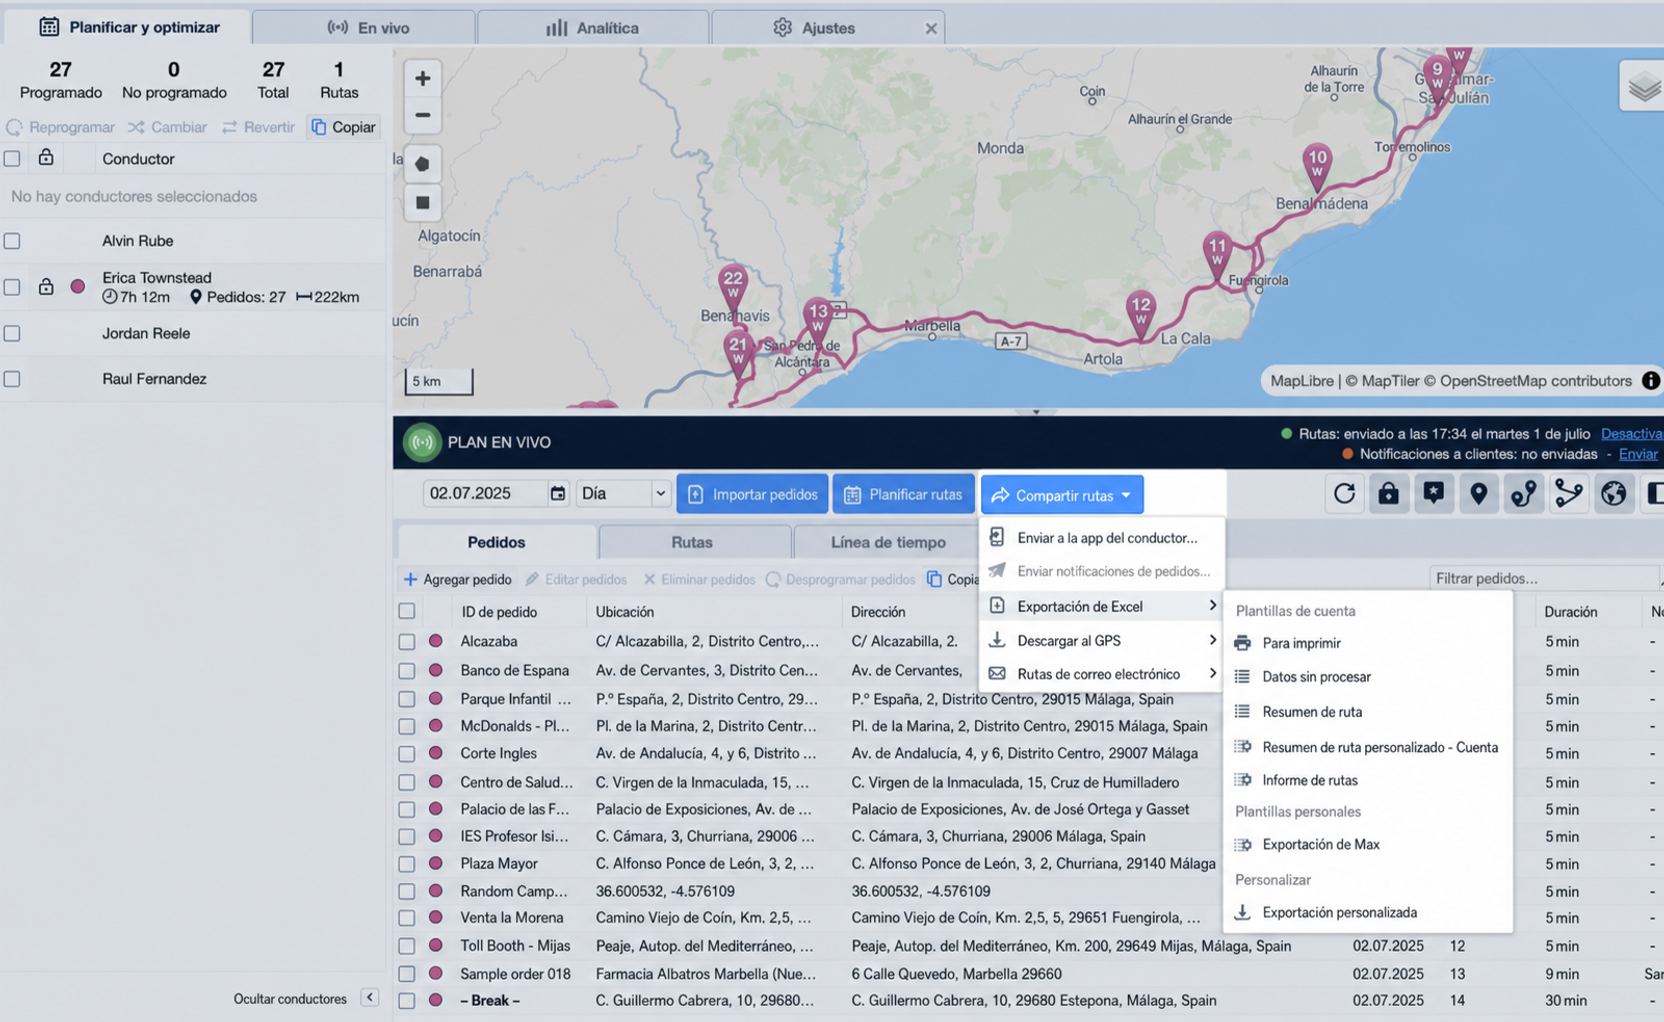Select the rectangle draw tool on map
This screenshot has height=1022, width=1664.
(x=423, y=203)
